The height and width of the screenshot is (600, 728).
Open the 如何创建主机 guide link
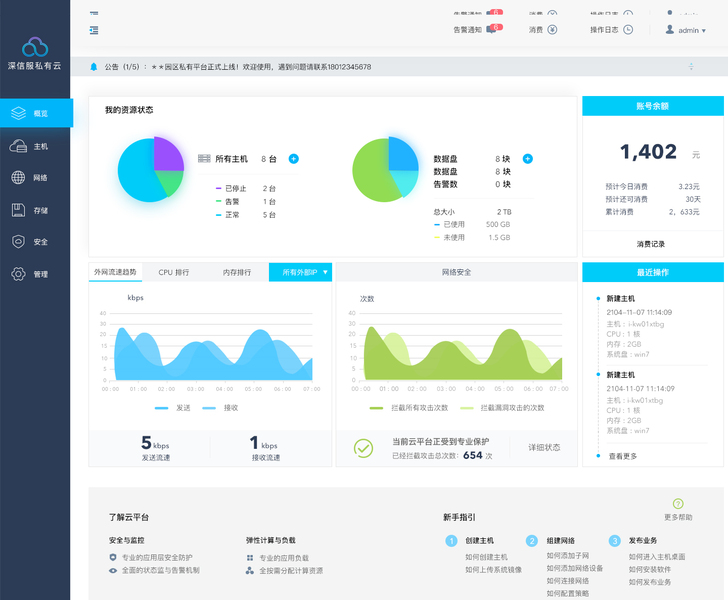point(486,557)
